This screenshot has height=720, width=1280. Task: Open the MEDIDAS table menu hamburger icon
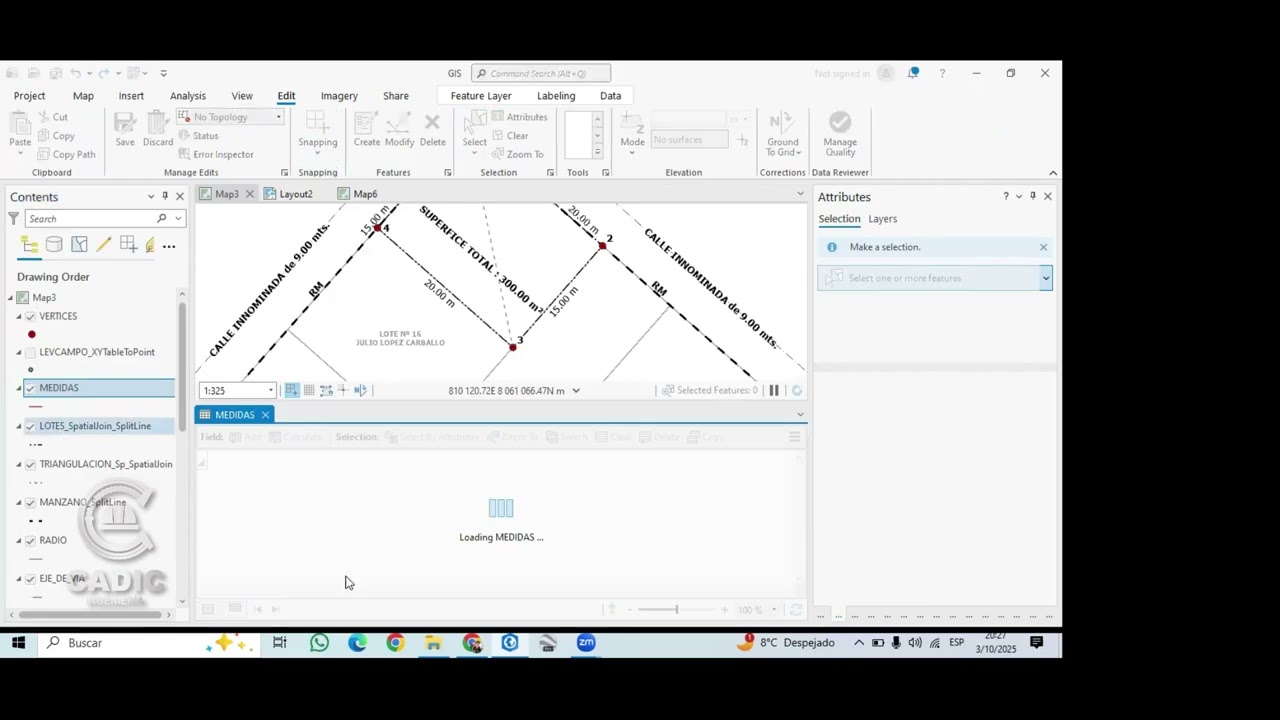tap(795, 437)
